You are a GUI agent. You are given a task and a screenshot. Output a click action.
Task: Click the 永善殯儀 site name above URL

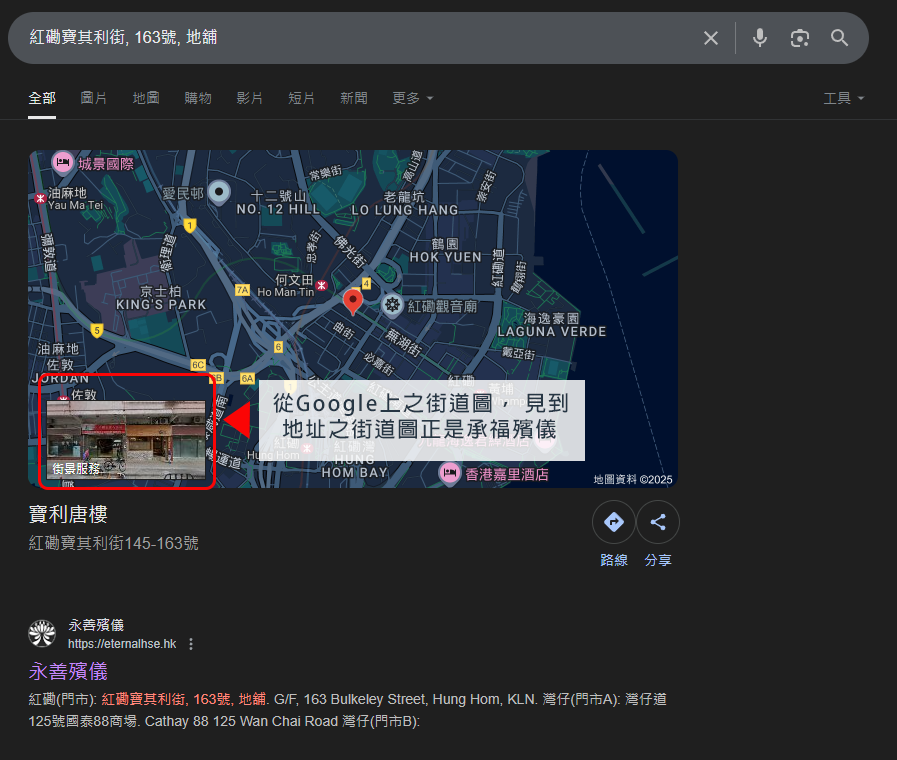click(96, 625)
